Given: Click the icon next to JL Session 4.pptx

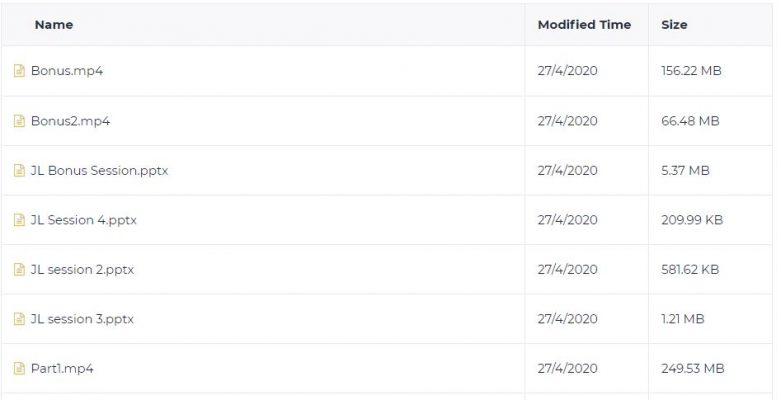Looking at the screenshot, I should [19, 220].
